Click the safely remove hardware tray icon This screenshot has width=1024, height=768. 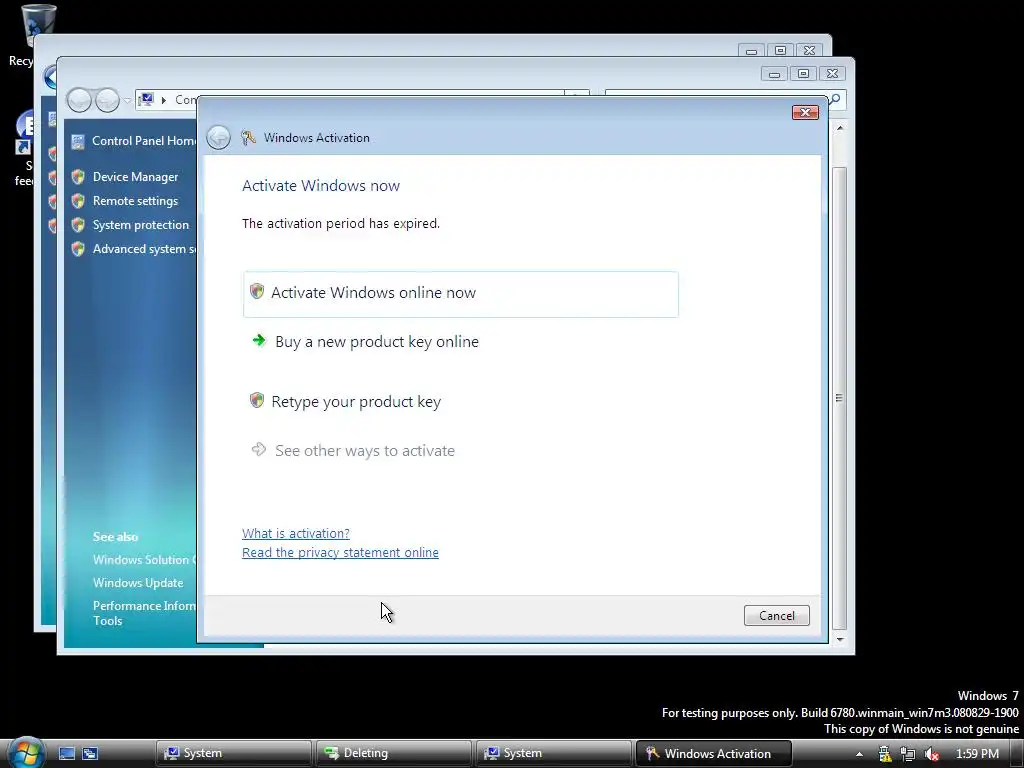(x=884, y=754)
